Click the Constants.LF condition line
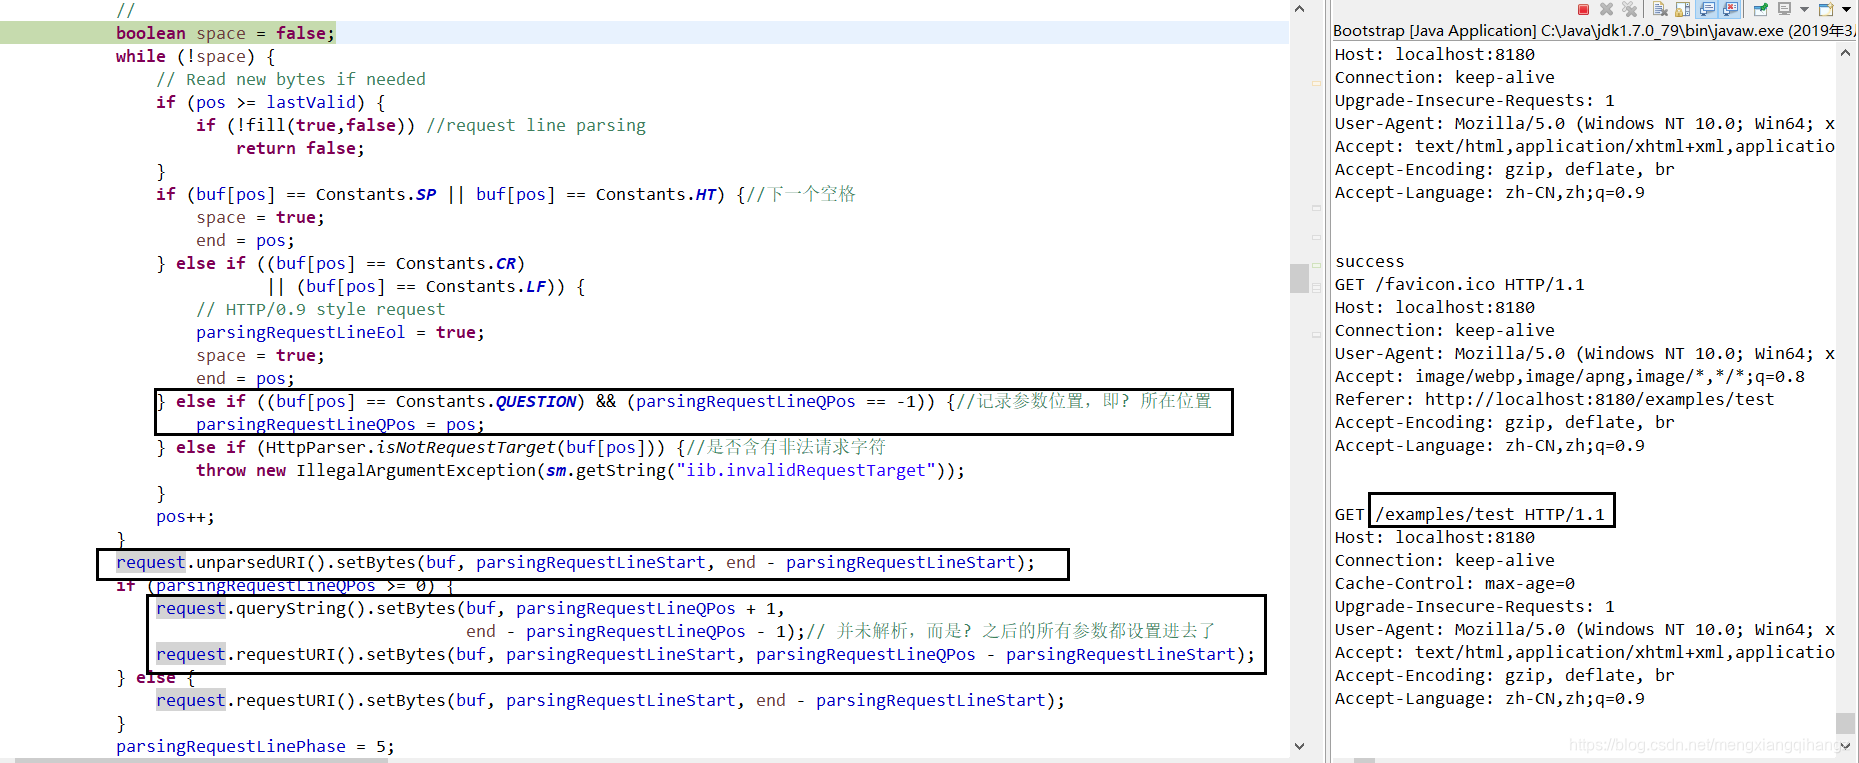Viewport: 1859px width, 763px height. [426, 286]
